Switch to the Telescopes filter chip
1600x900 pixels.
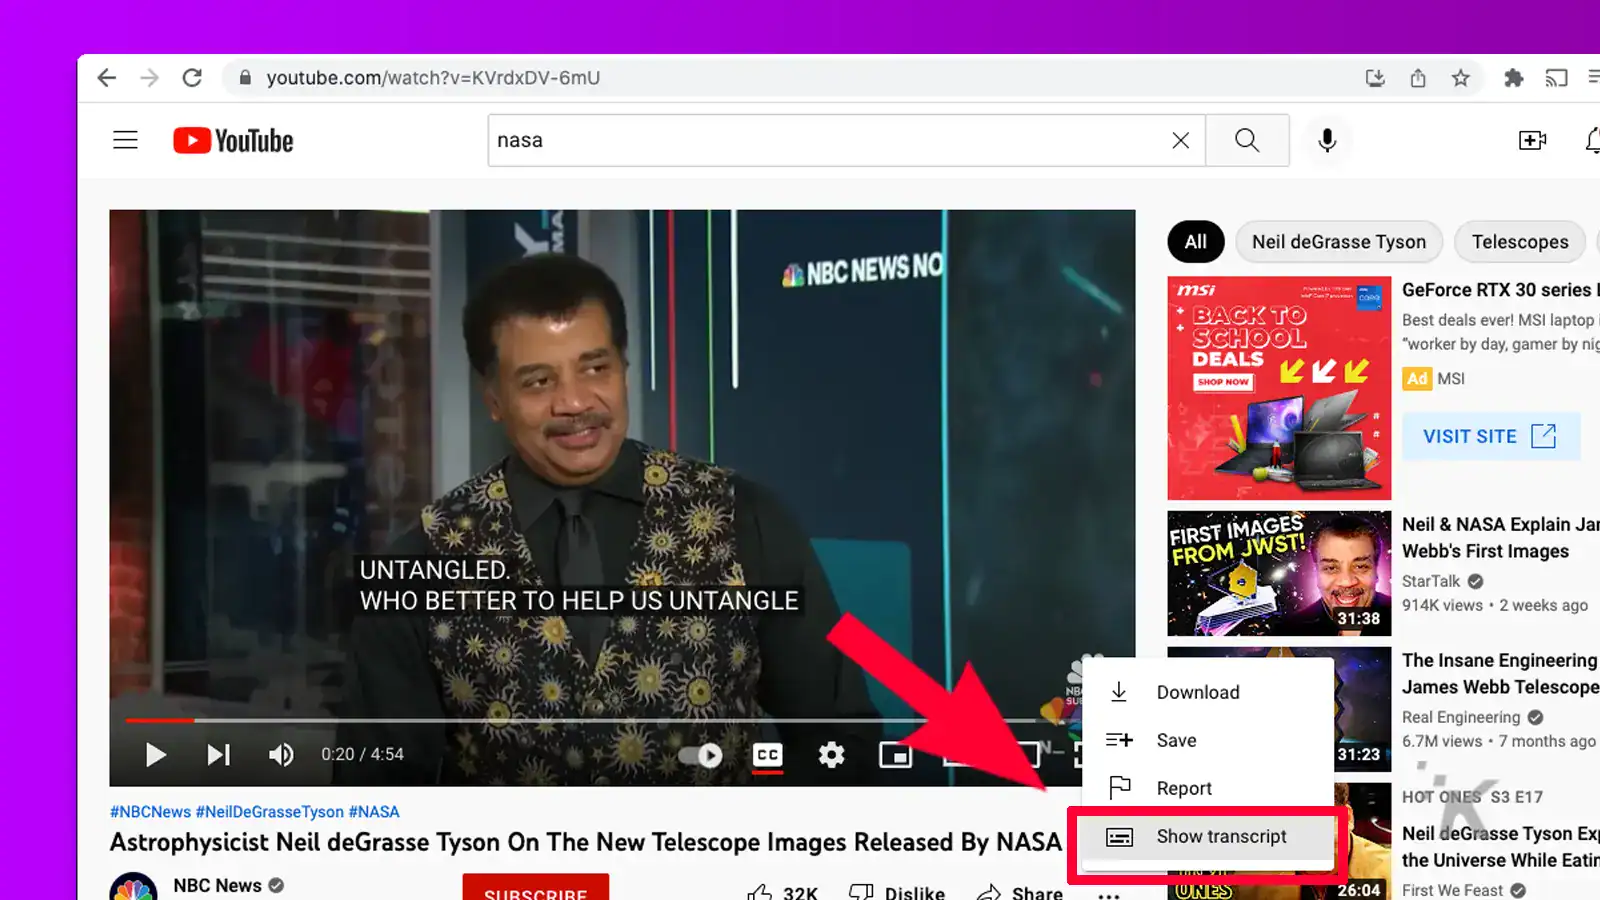(x=1520, y=241)
